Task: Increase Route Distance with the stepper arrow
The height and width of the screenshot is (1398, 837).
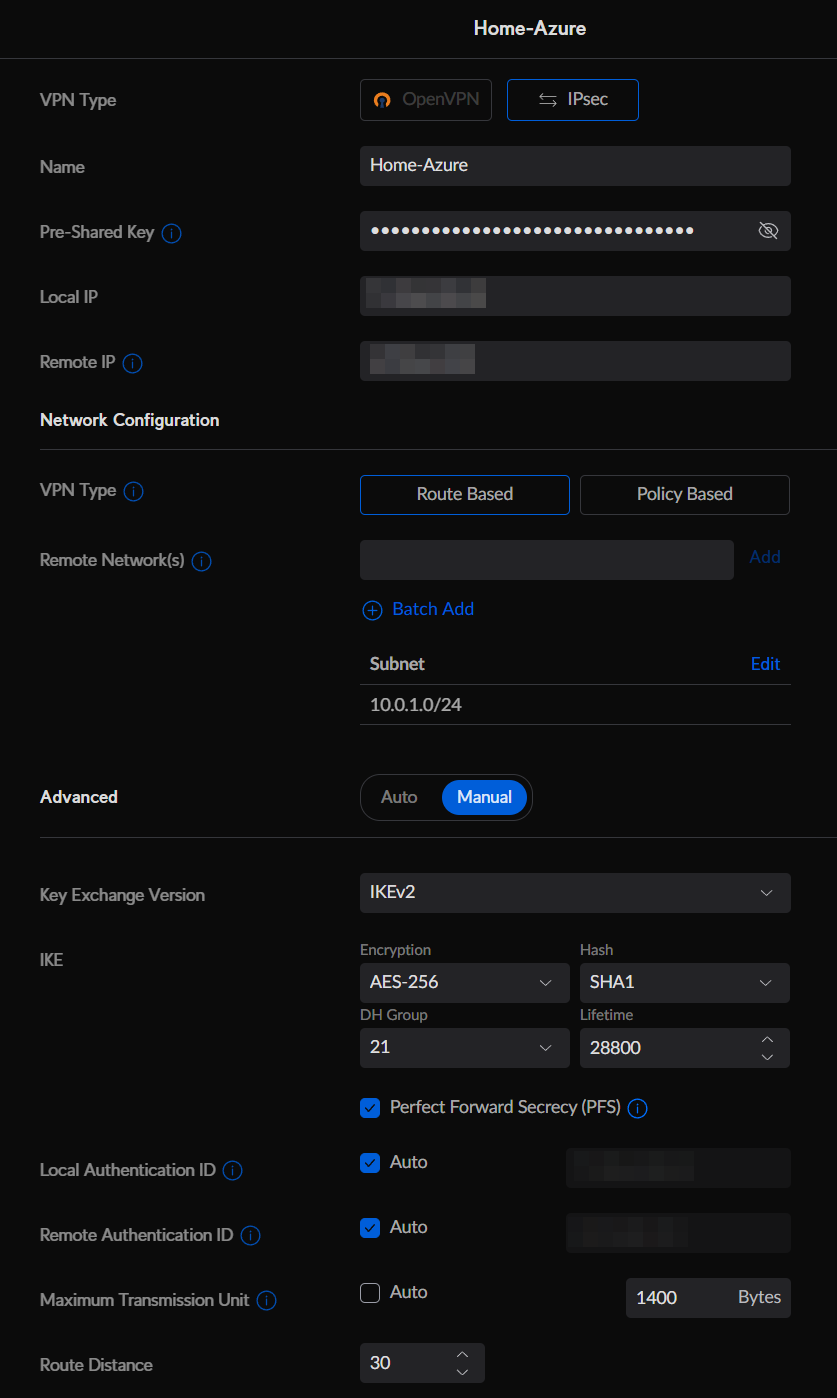Action: [x=462, y=1356]
